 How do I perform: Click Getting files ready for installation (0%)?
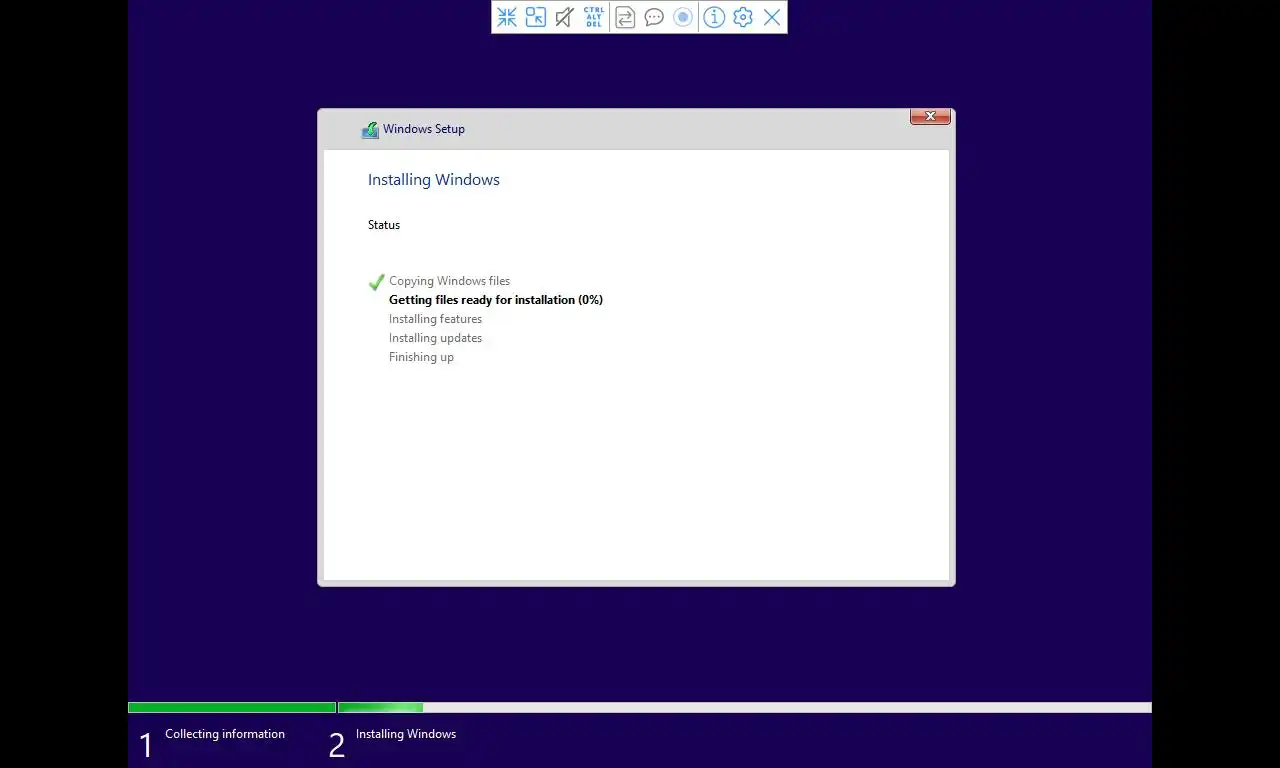pos(496,300)
